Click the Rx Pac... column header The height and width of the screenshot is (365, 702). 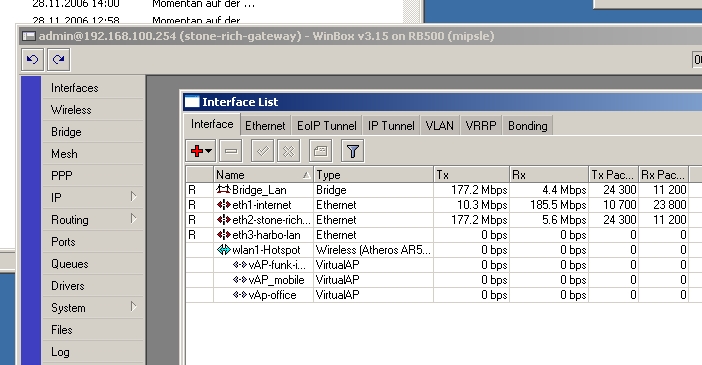click(663, 175)
